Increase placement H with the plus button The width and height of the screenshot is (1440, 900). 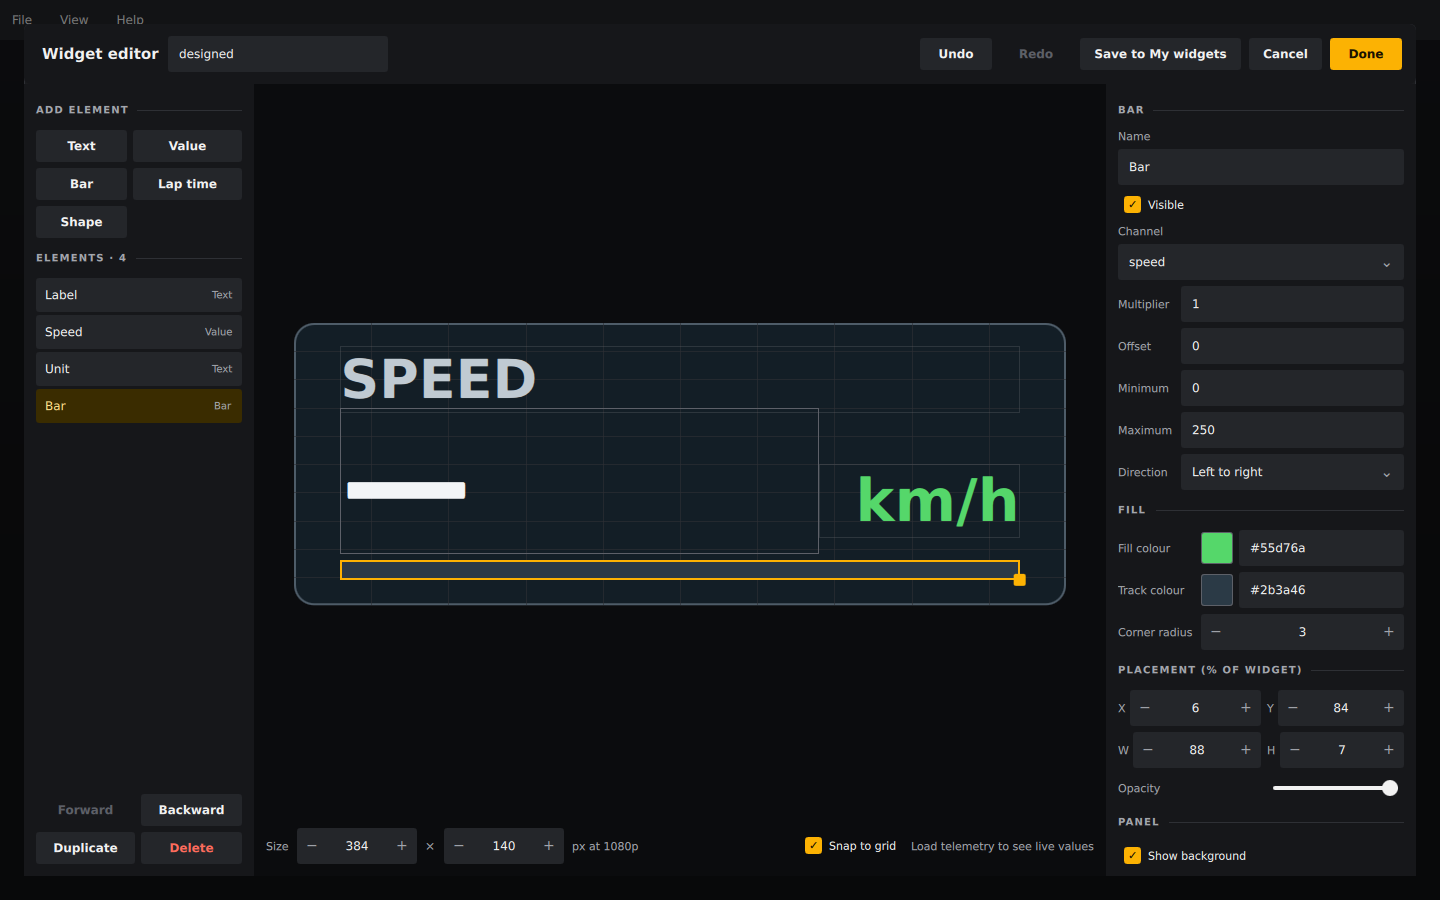coord(1388,750)
